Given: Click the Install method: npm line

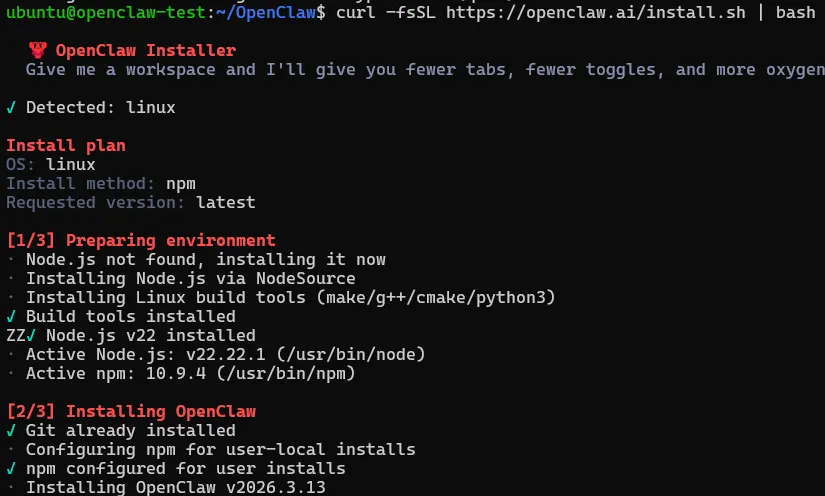Looking at the screenshot, I should (x=100, y=184).
